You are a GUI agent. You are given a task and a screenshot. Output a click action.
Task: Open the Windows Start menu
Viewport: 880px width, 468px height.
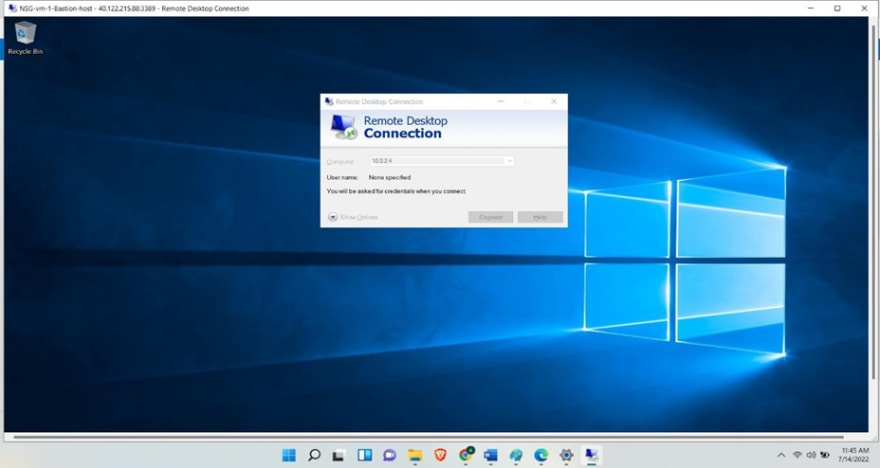pyautogui.click(x=289, y=455)
